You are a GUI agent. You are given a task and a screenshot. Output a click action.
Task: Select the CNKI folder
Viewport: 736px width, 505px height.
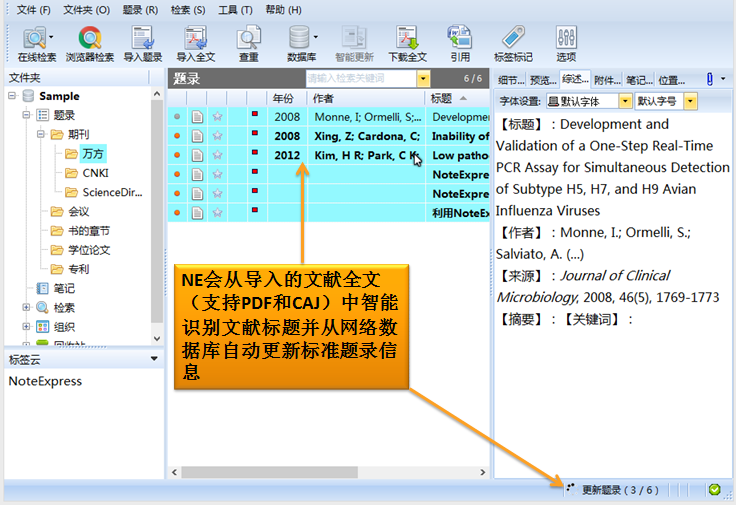click(95, 173)
